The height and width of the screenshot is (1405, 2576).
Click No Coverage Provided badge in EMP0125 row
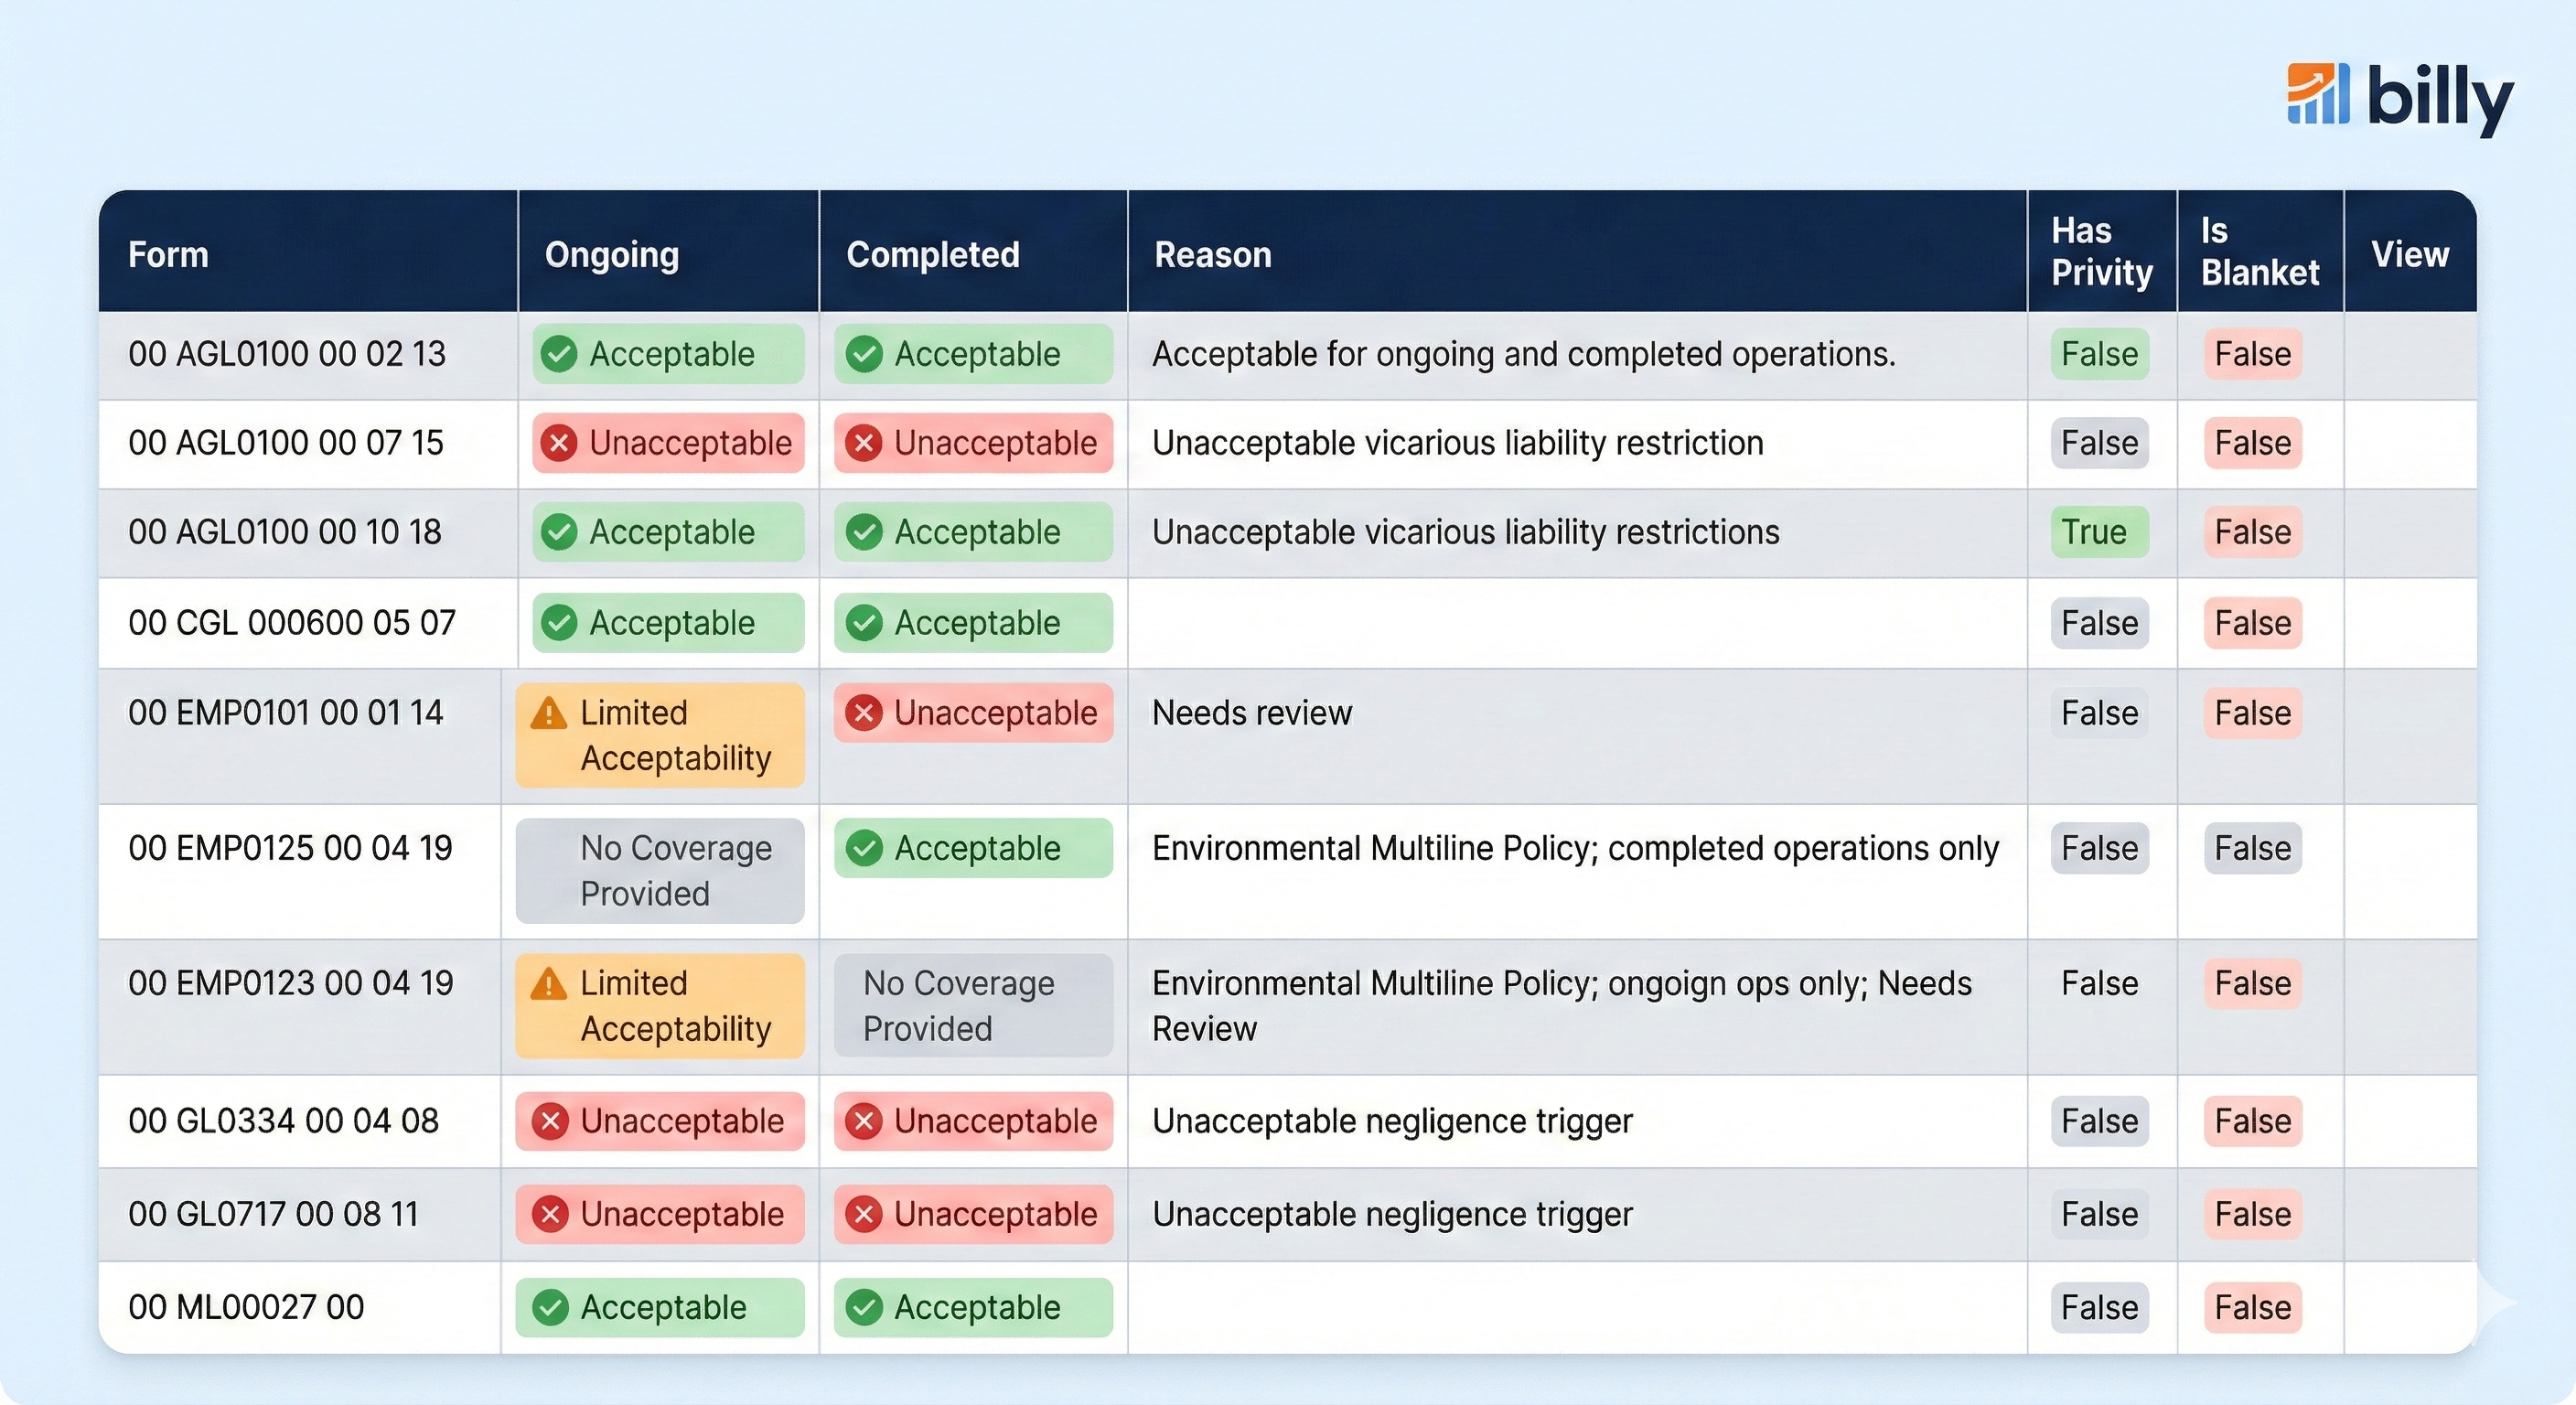click(x=660, y=871)
